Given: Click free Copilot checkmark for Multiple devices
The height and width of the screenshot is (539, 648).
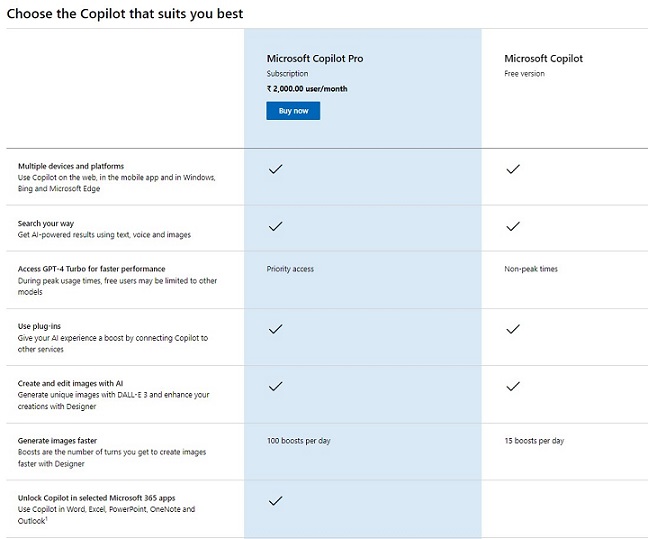Looking at the screenshot, I should [x=513, y=169].
